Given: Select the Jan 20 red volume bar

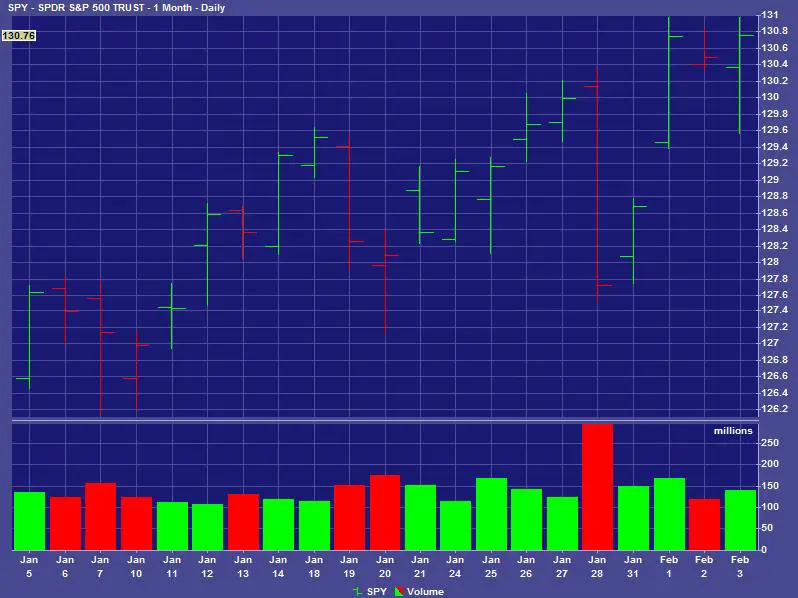Looking at the screenshot, I should click(385, 512).
